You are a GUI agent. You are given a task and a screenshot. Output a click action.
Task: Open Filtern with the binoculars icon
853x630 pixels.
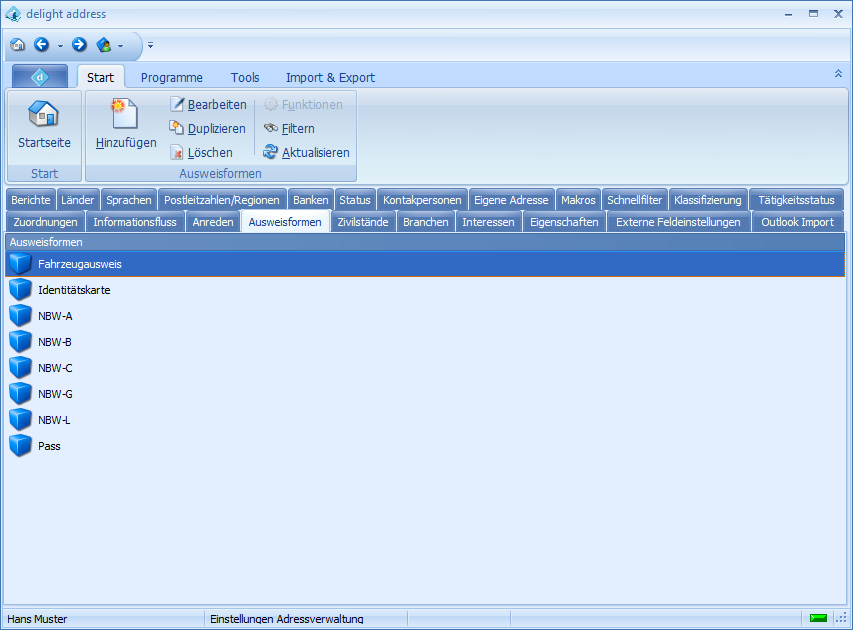[271, 128]
